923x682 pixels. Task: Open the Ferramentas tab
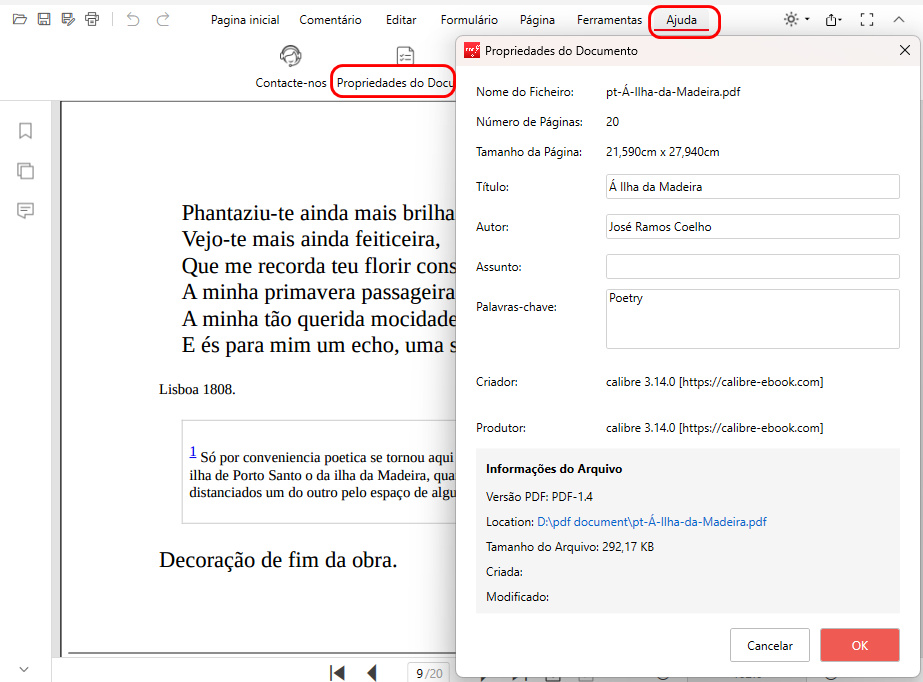[609, 20]
